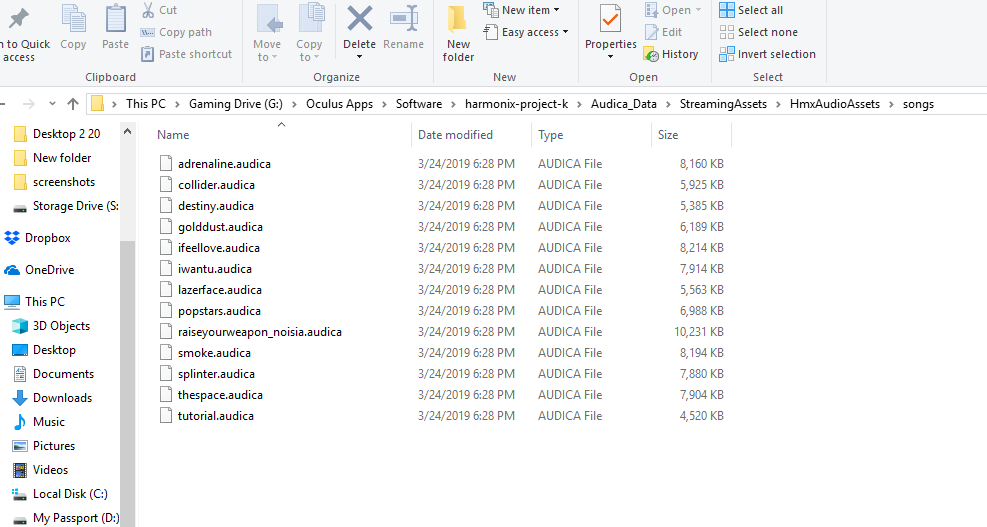Select the lazerface.audica file
The image size is (987, 527).
(220, 290)
